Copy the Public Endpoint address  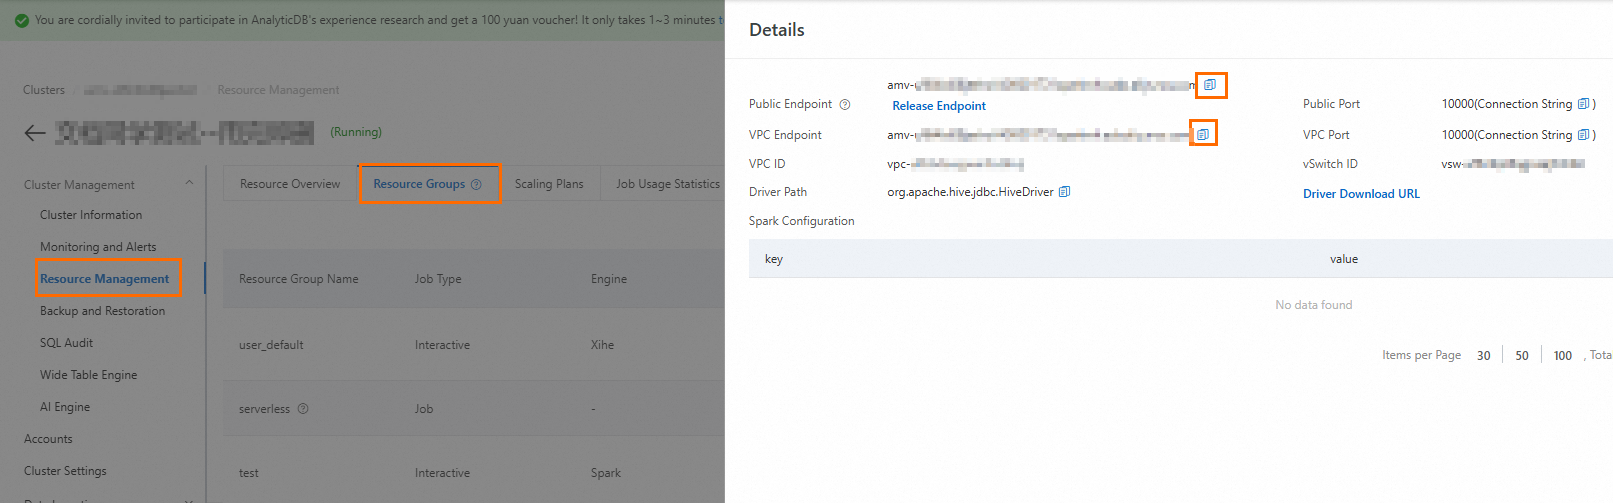[x=1210, y=85]
